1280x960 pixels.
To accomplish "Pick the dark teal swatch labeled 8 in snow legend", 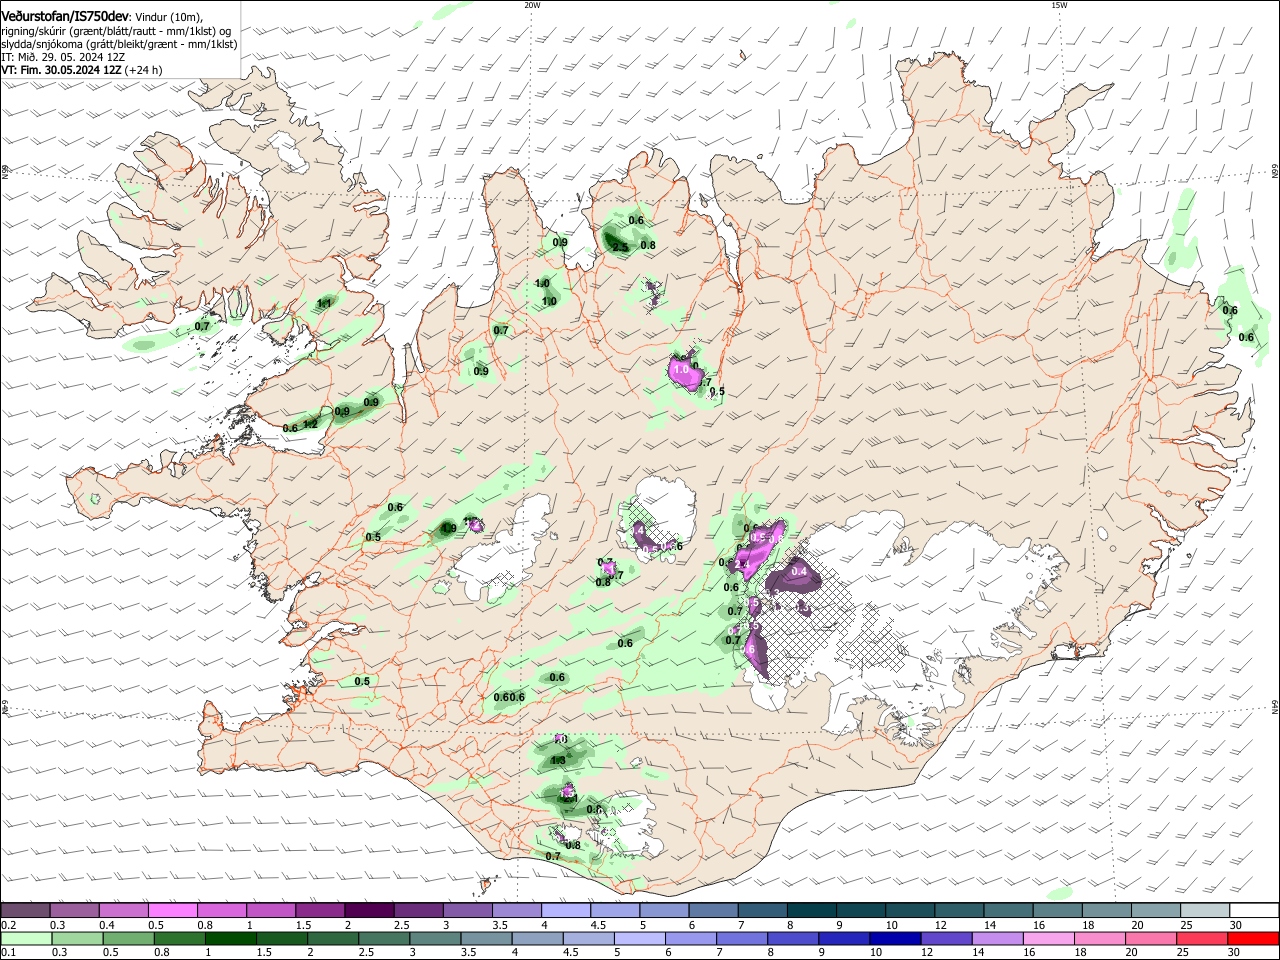I will point(812,910).
